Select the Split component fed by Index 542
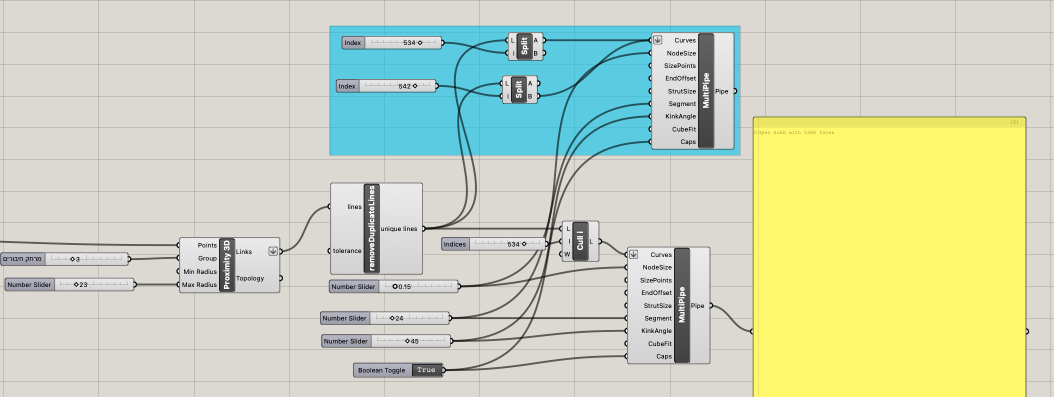 519,90
